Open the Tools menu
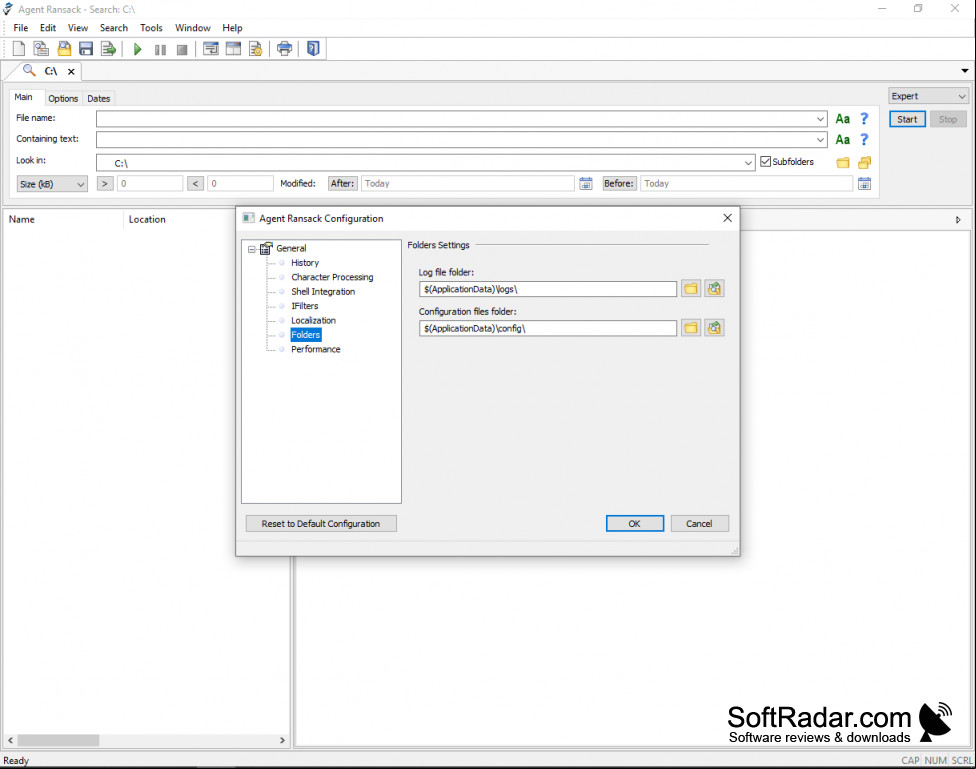 pyautogui.click(x=151, y=28)
